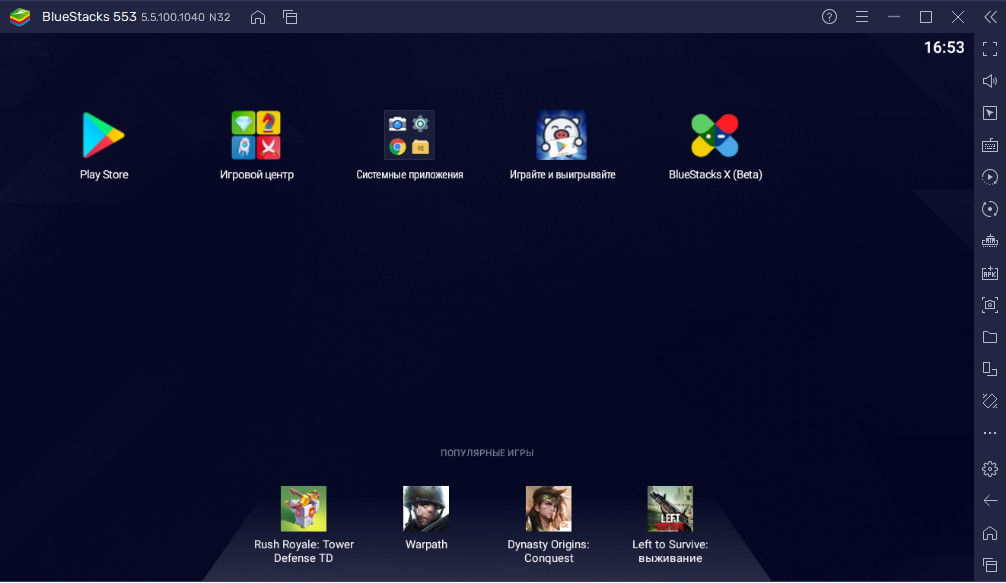Open BlueStacks X (Beta)
Image resolution: width=1006 pixels, height=583 pixels.
click(x=715, y=135)
